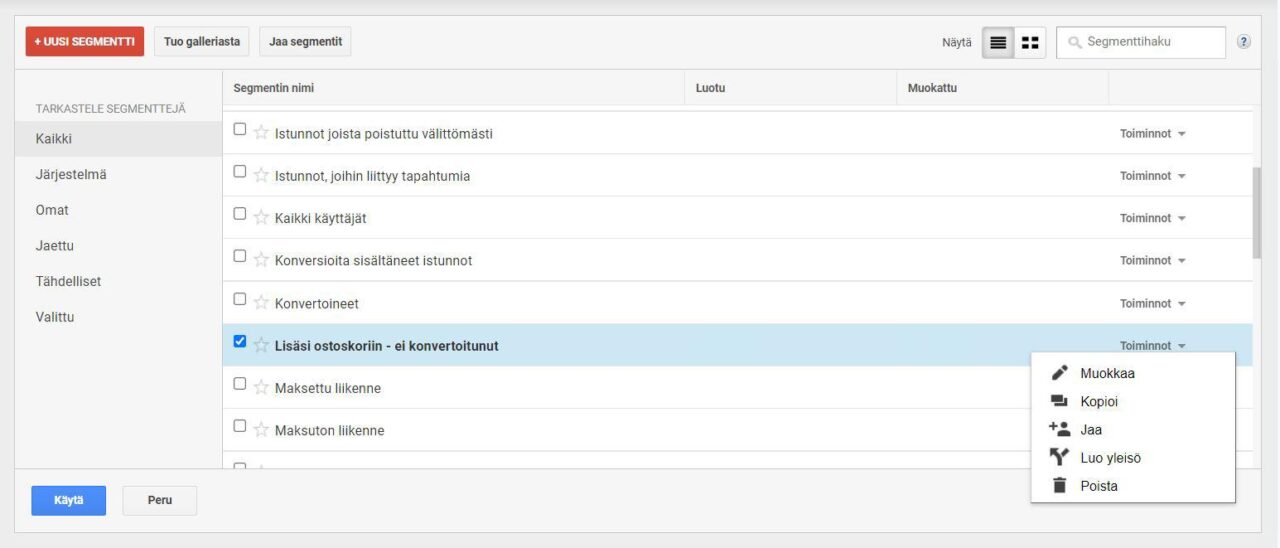Check the Maksettu liikenne checkbox
Viewport: 1280px width, 548px height.
pos(239,383)
